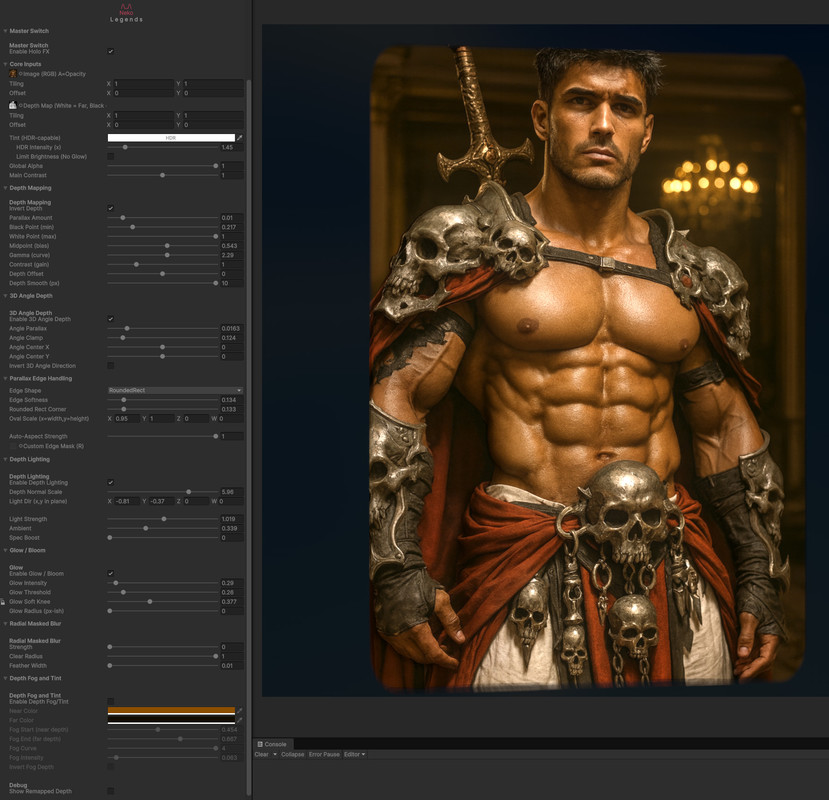The width and height of the screenshot is (829, 800).
Task: Enable Depth Fog/Tint checkbox
Action: point(110,701)
